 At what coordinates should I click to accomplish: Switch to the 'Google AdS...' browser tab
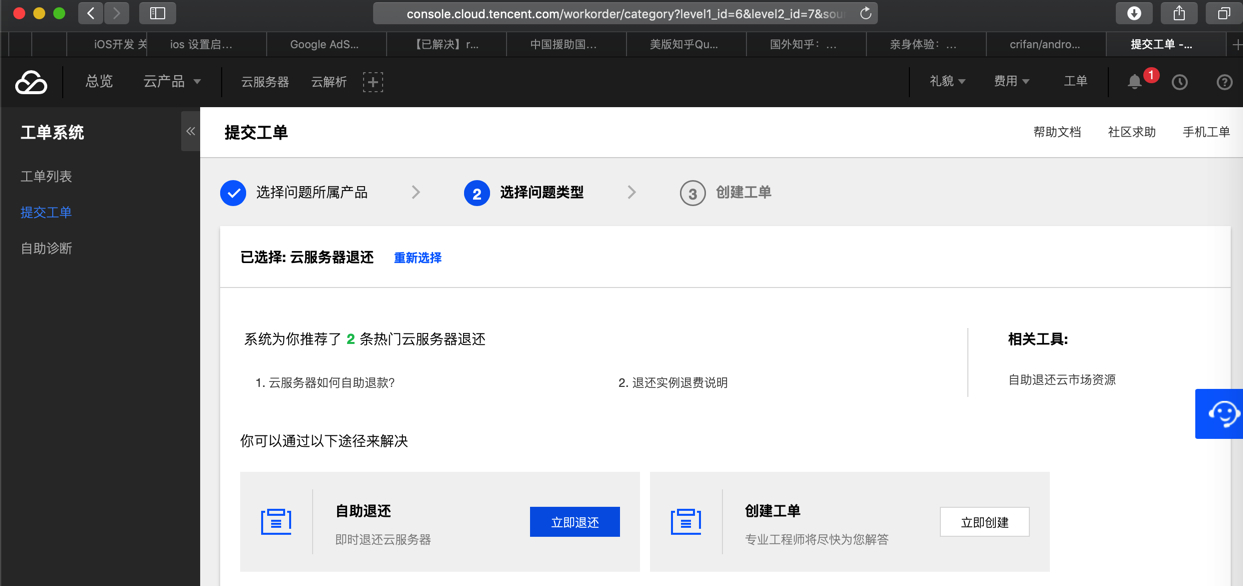click(x=327, y=44)
